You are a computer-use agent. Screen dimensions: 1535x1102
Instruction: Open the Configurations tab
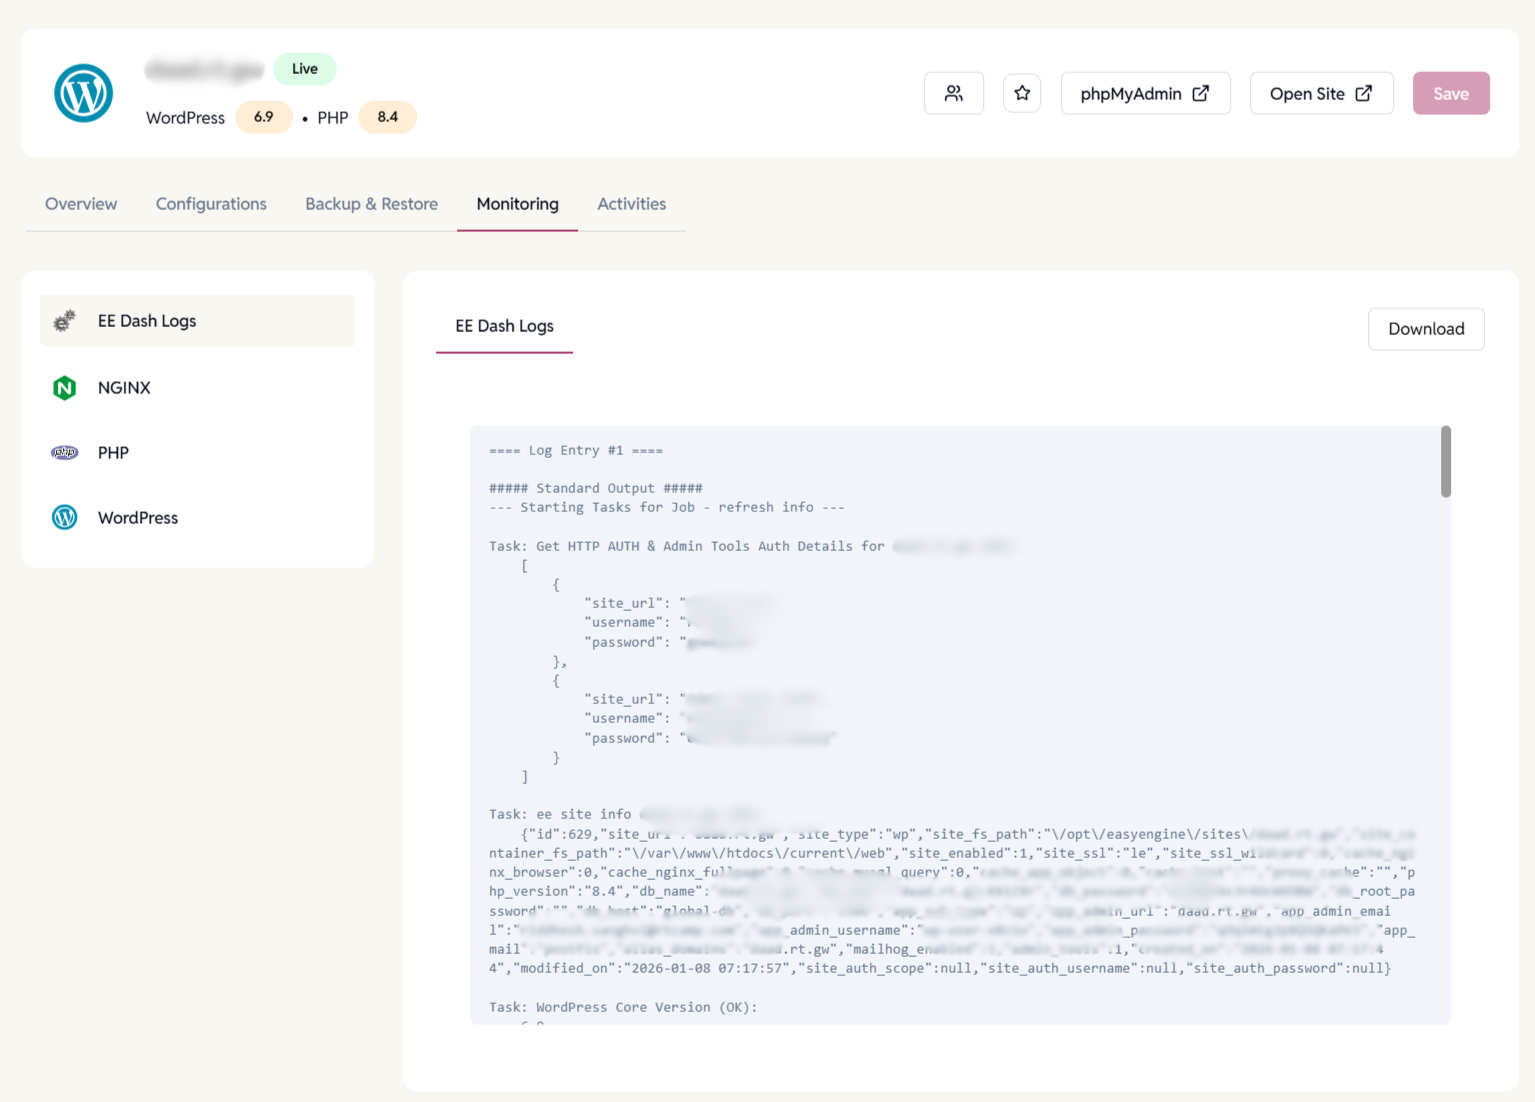tap(210, 203)
